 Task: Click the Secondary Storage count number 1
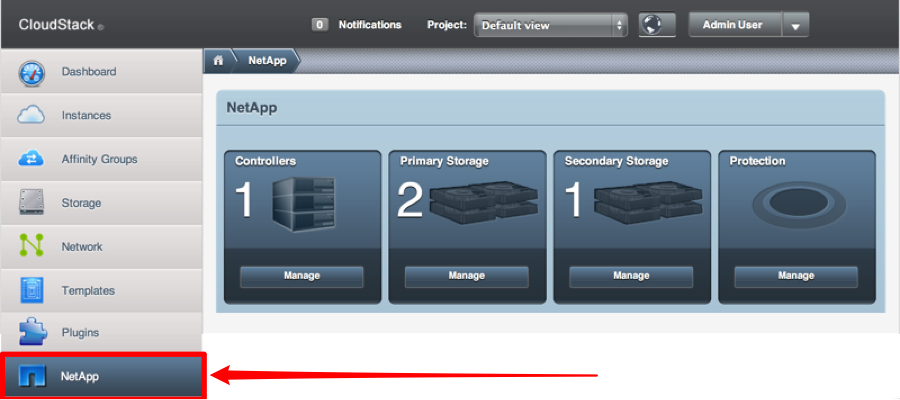pos(574,201)
